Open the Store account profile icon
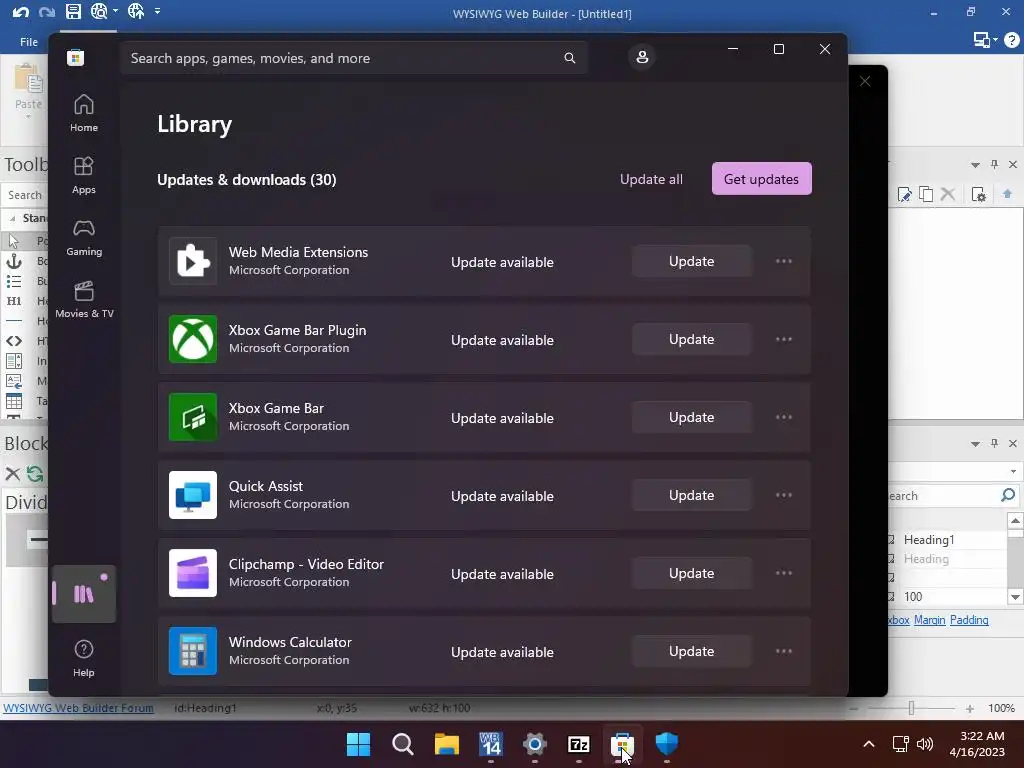Viewport: 1024px width, 768px height. (x=642, y=57)
